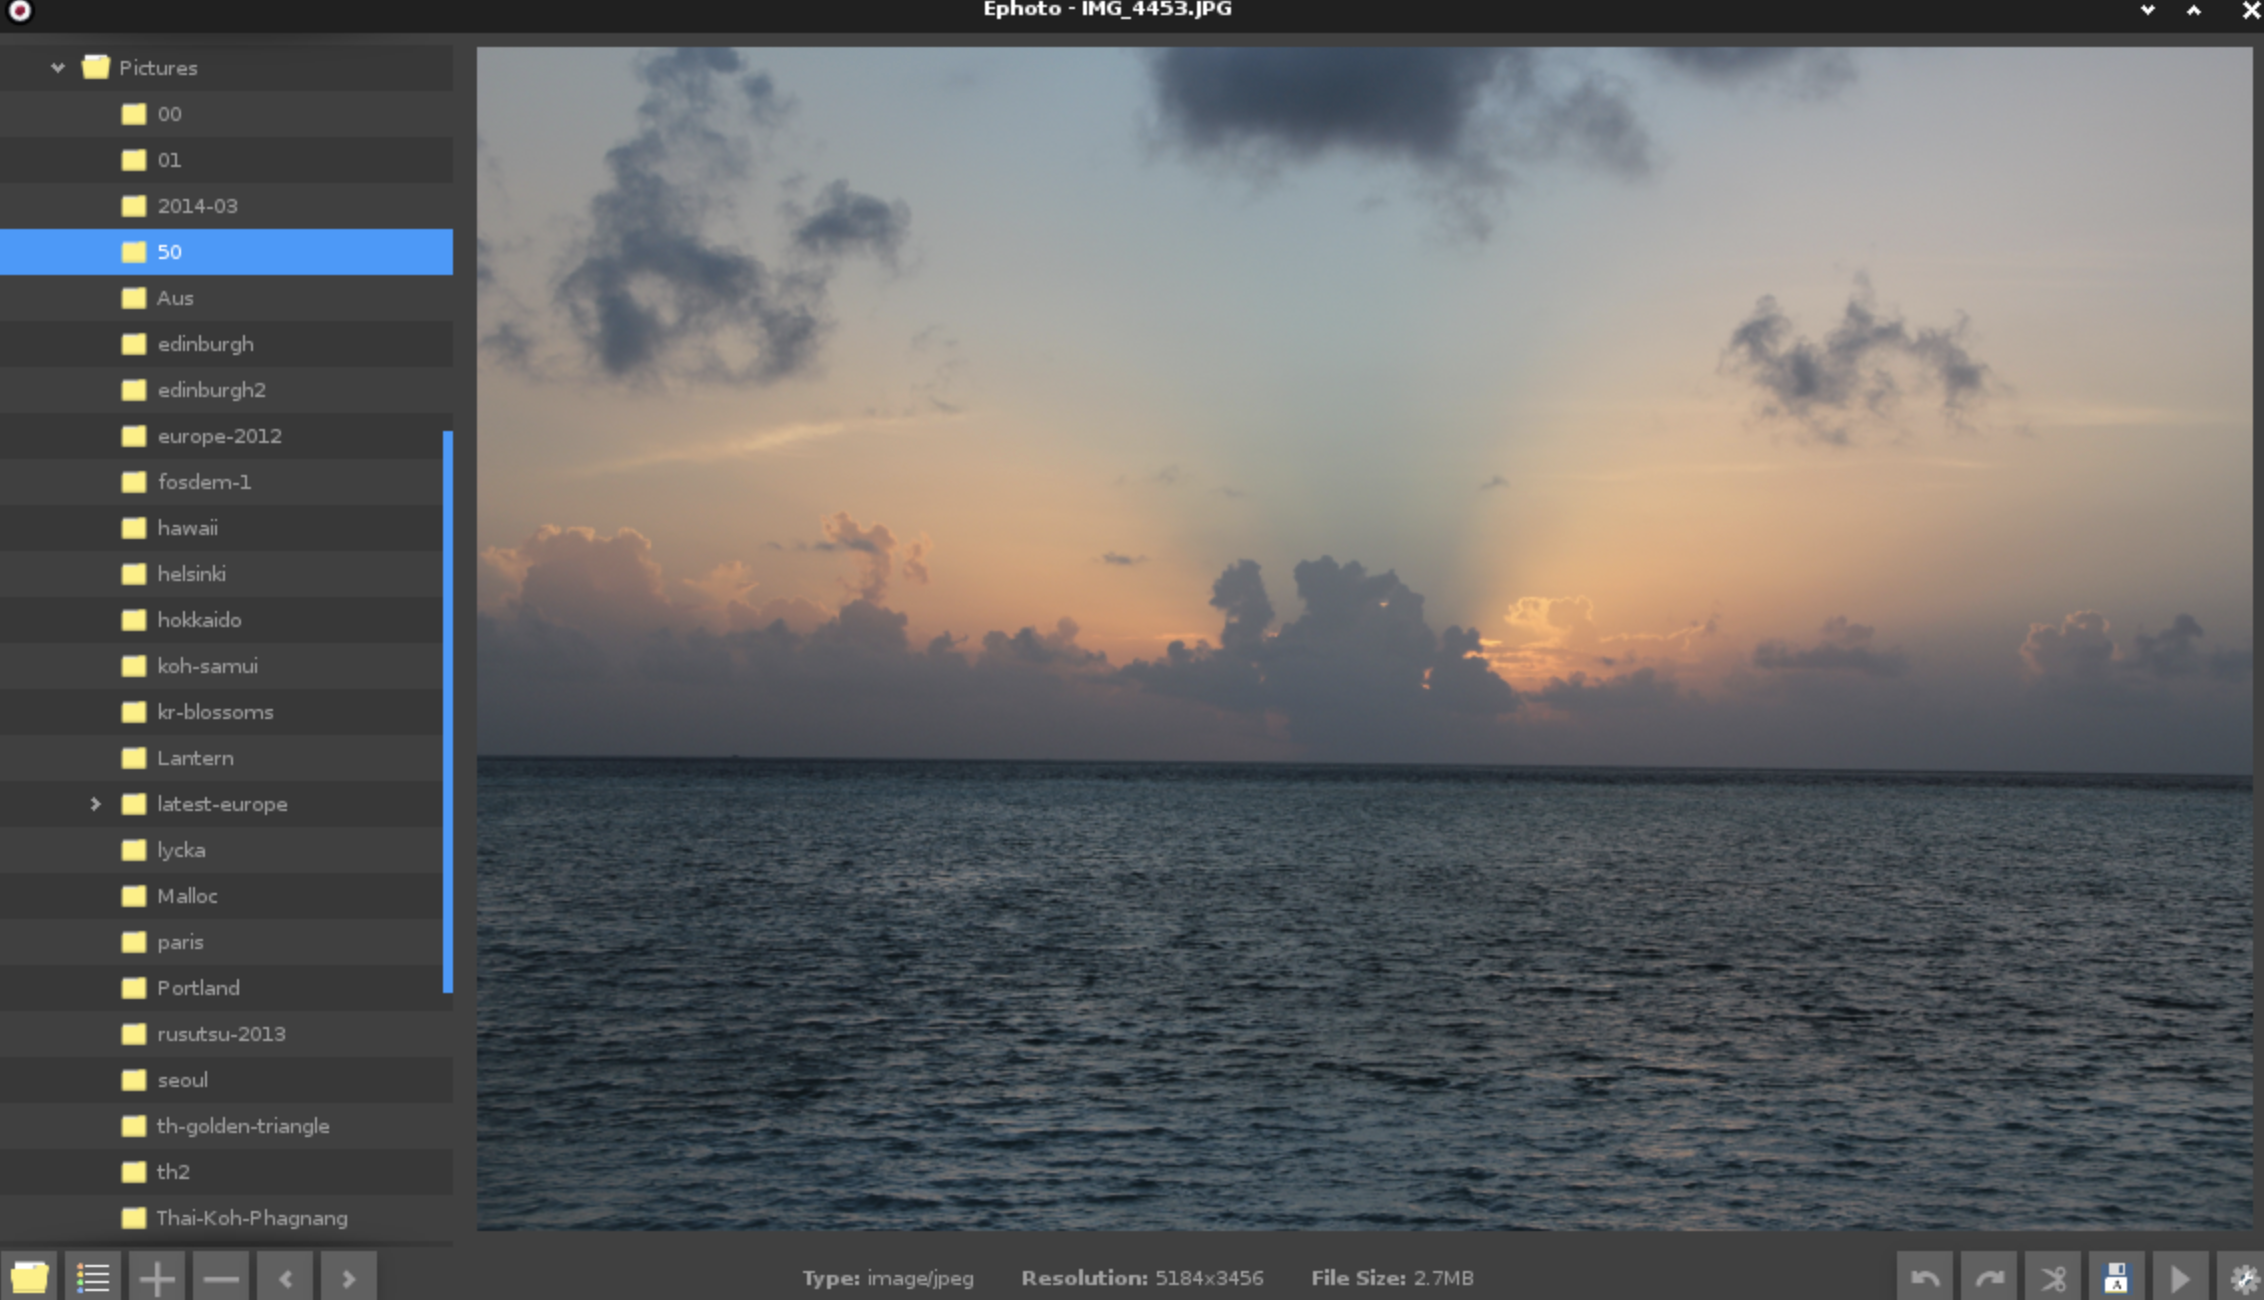
Task: Select the edinburgh2 folder
Action: point(211,390)
